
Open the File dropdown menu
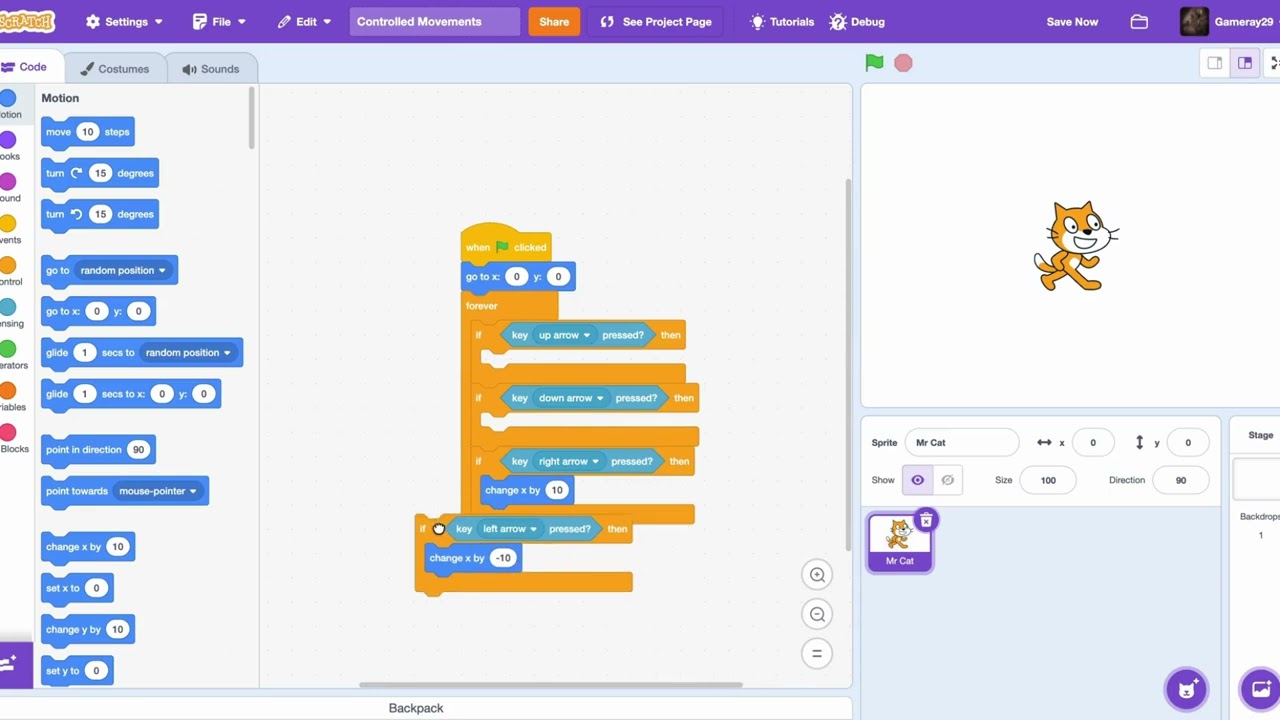pyautogui.click(x=219, y=21)
